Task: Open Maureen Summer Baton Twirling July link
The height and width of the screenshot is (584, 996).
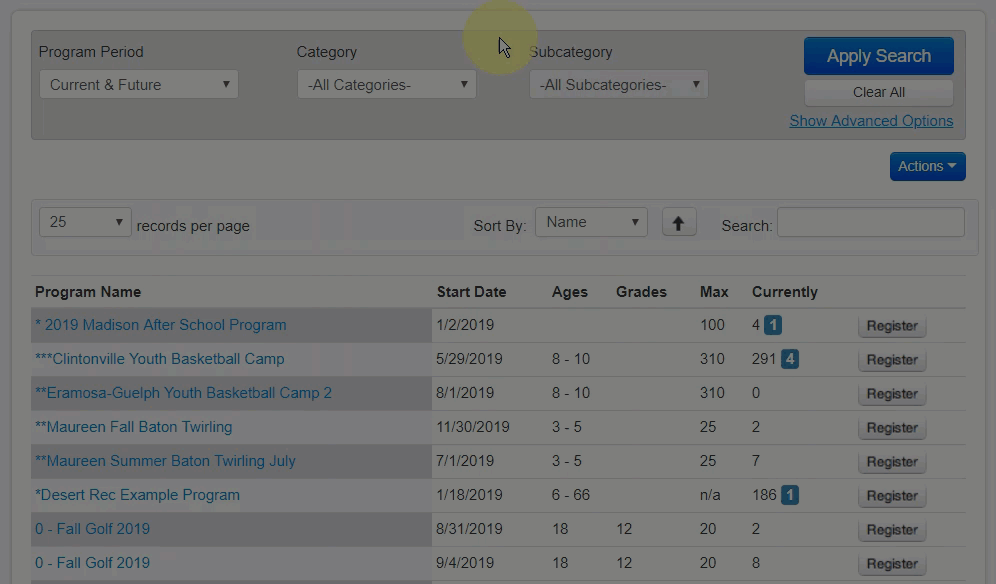Action: pos(165,461)
